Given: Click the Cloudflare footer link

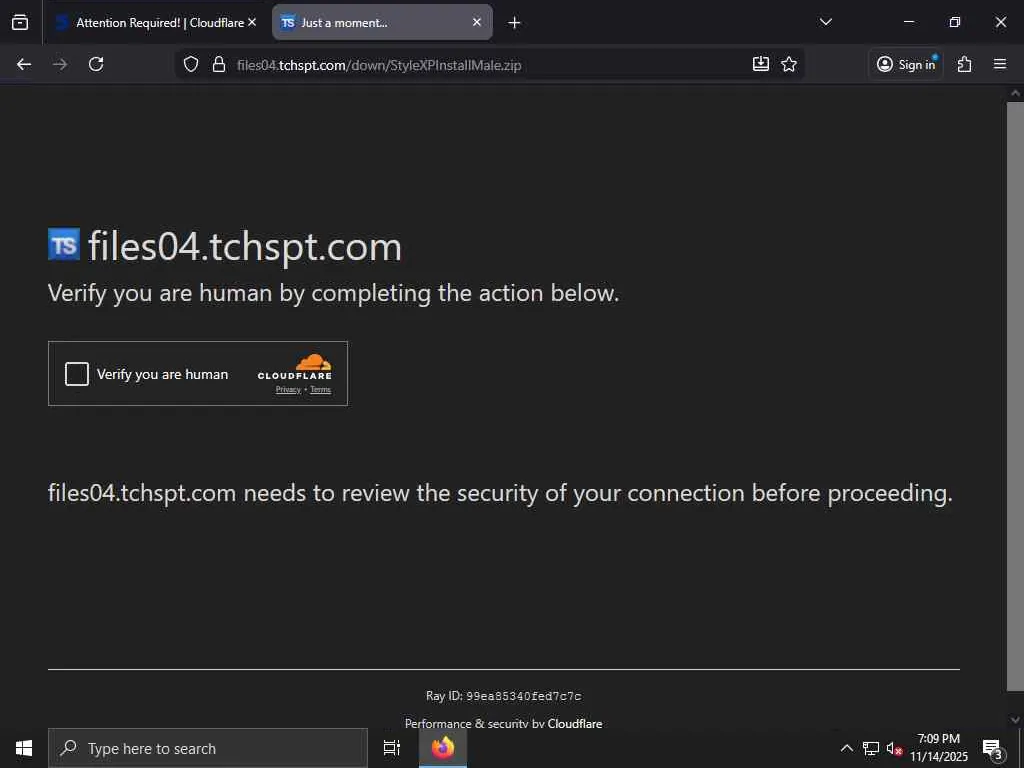Looking at the screenshot, I should point(575,723).
